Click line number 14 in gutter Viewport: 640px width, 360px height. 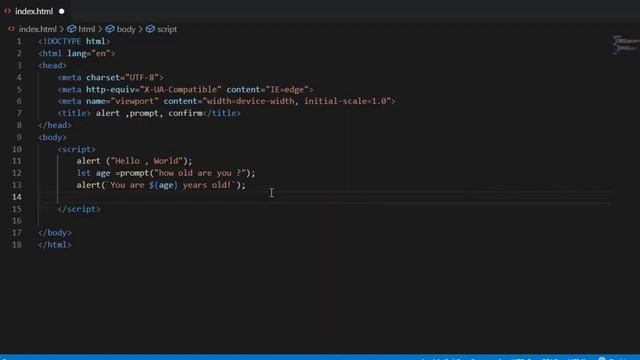pos(17,197)
